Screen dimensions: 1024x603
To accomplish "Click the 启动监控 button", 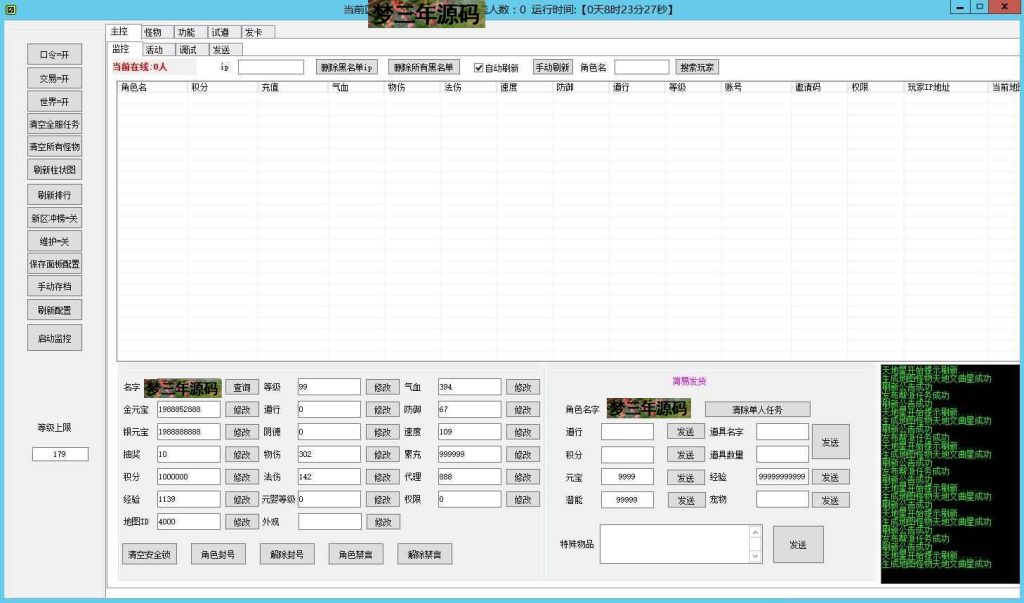I will pyautogui.click(x=54, y=338).
